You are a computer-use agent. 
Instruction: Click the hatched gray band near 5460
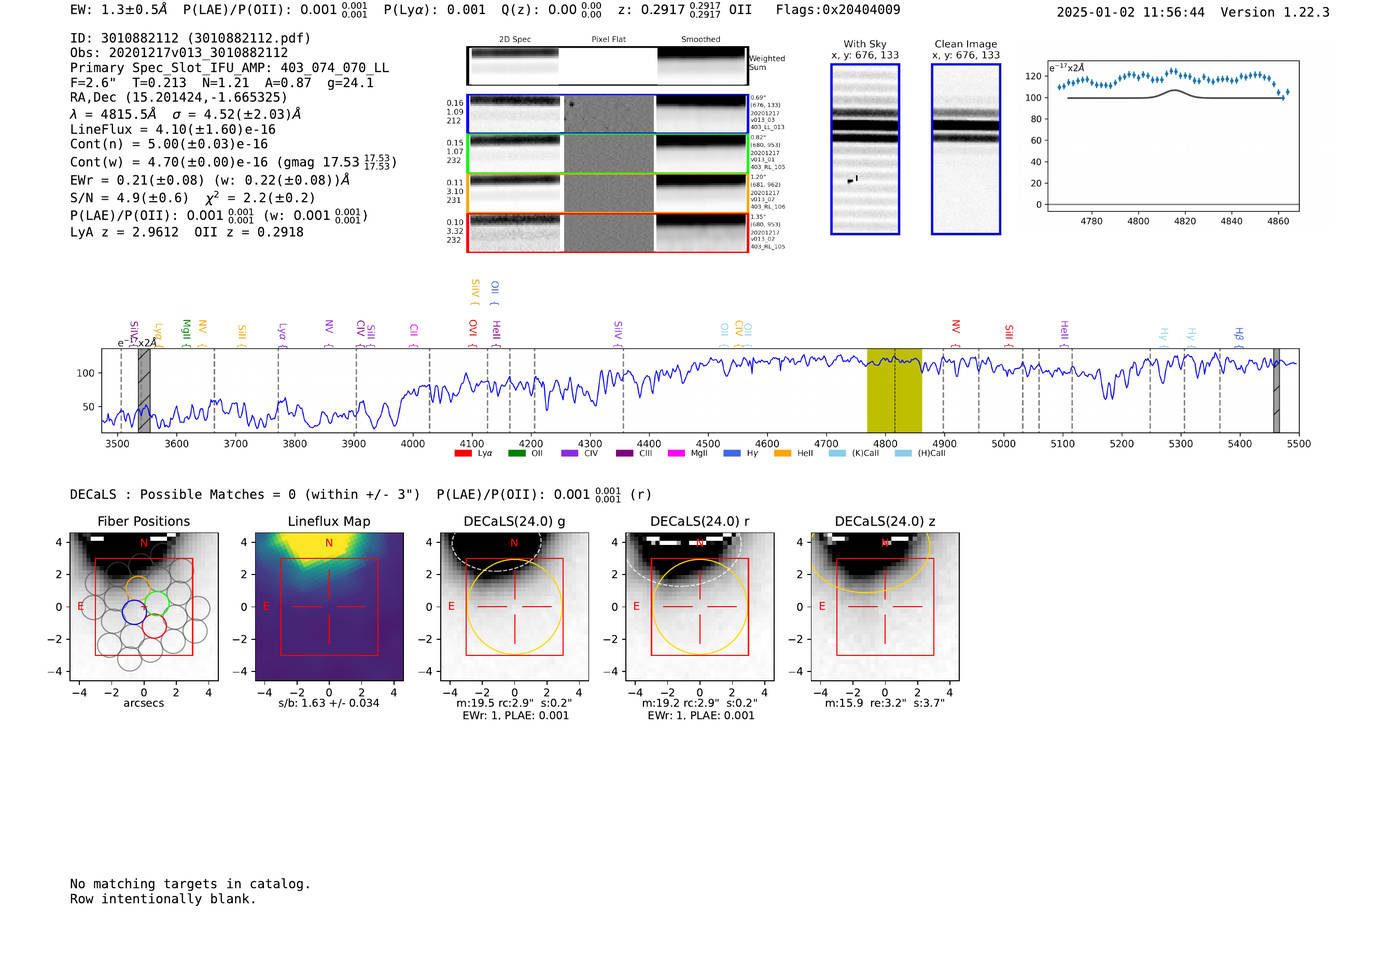pyautogui.click(x=1276, y=390)
